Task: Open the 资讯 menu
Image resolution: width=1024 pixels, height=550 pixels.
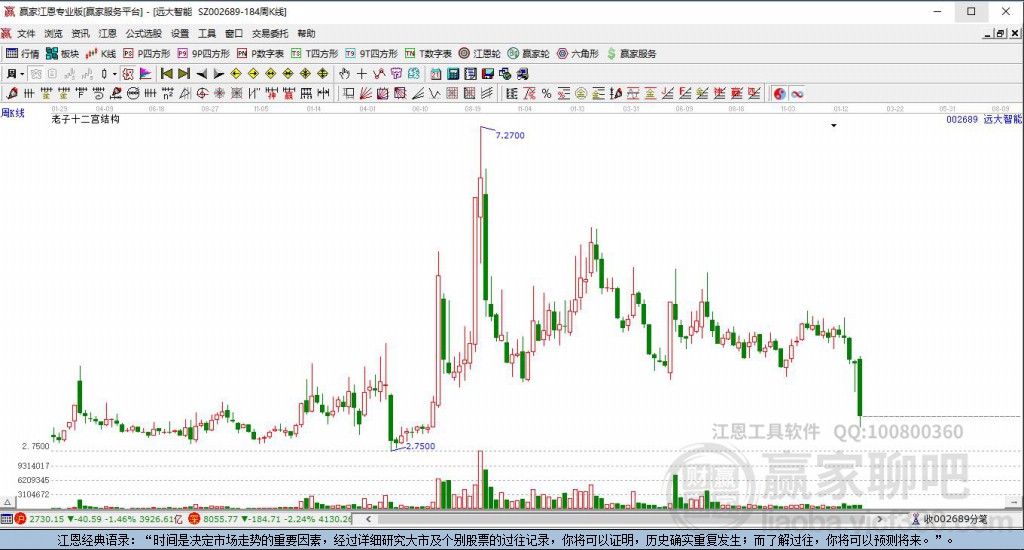Action: click(80, 33)
